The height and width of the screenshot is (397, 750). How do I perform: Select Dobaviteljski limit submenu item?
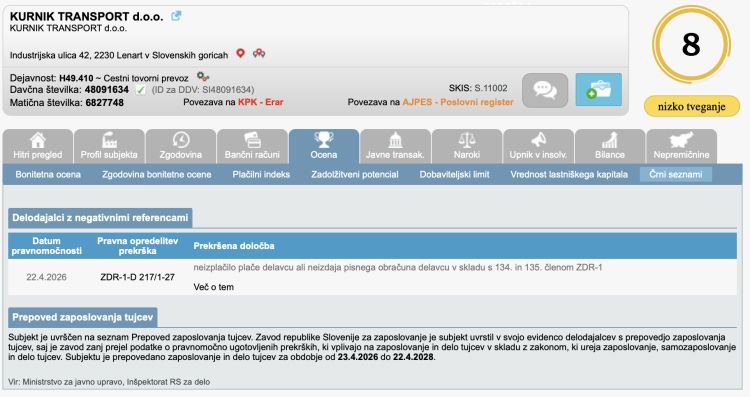click(454, 175)
